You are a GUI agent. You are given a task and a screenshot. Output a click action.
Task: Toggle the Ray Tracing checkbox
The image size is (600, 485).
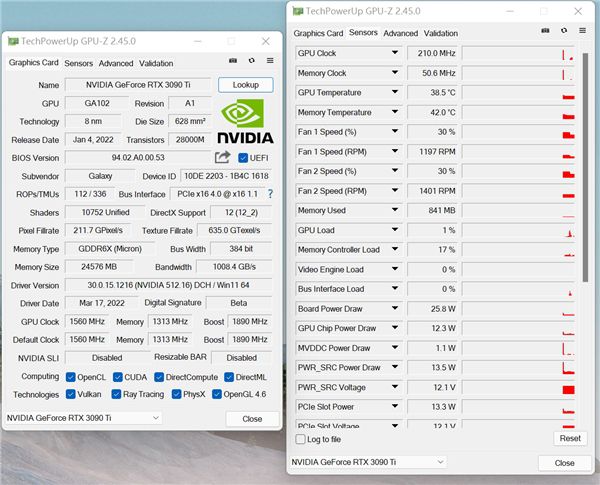pyautogui.click(x=116, y=394)
